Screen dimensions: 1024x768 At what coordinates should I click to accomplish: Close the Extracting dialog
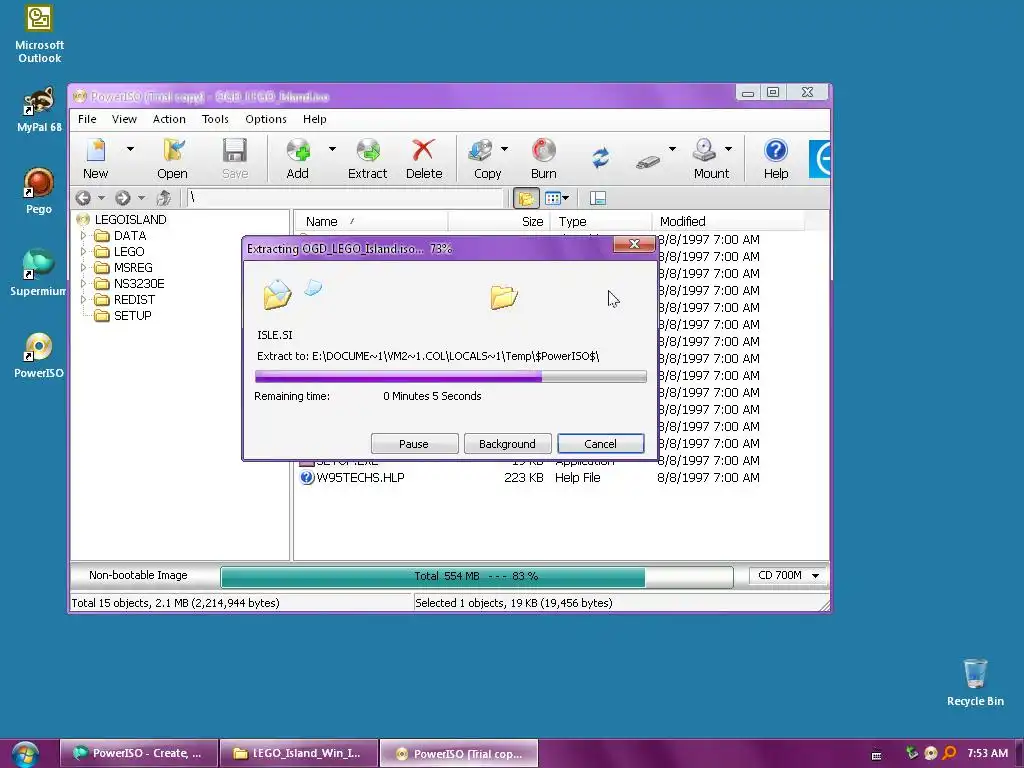click(x=633, y=244)
